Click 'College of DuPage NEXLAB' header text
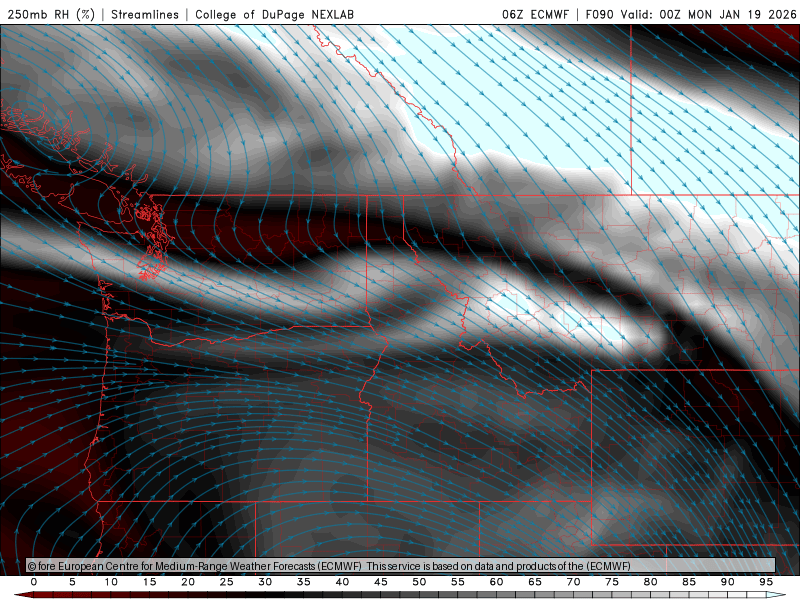The height and width of the screenshot is (600, 800). [274, 14]
